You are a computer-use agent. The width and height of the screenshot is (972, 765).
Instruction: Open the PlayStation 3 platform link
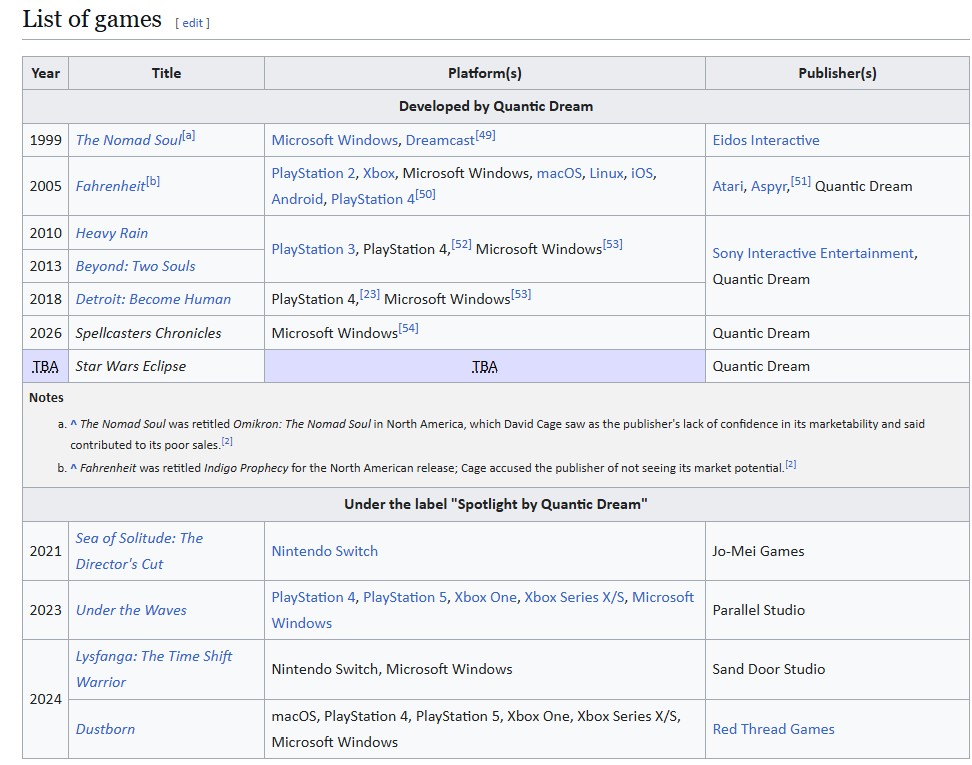(x=313, y=249)
